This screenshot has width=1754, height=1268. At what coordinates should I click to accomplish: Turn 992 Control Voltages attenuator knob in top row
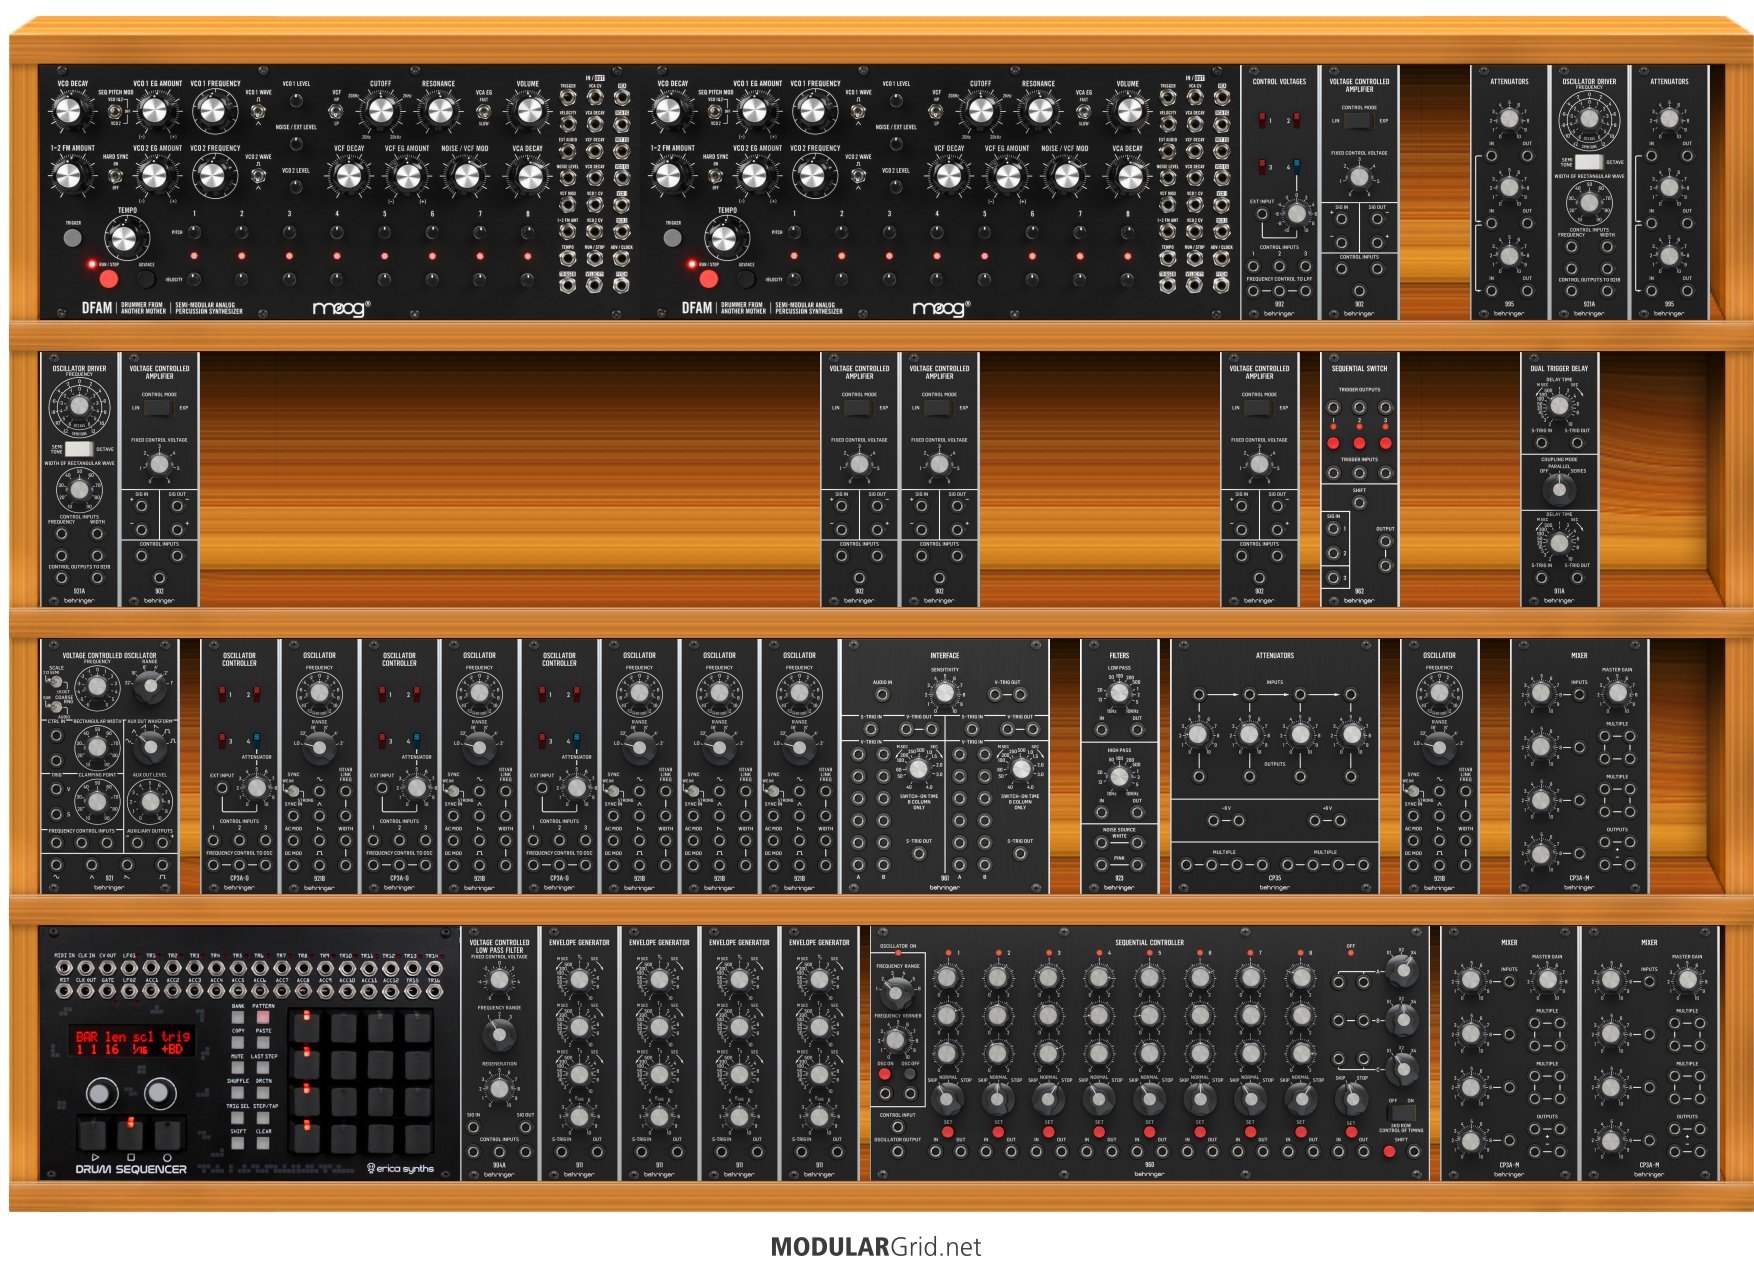(1297, 213)
